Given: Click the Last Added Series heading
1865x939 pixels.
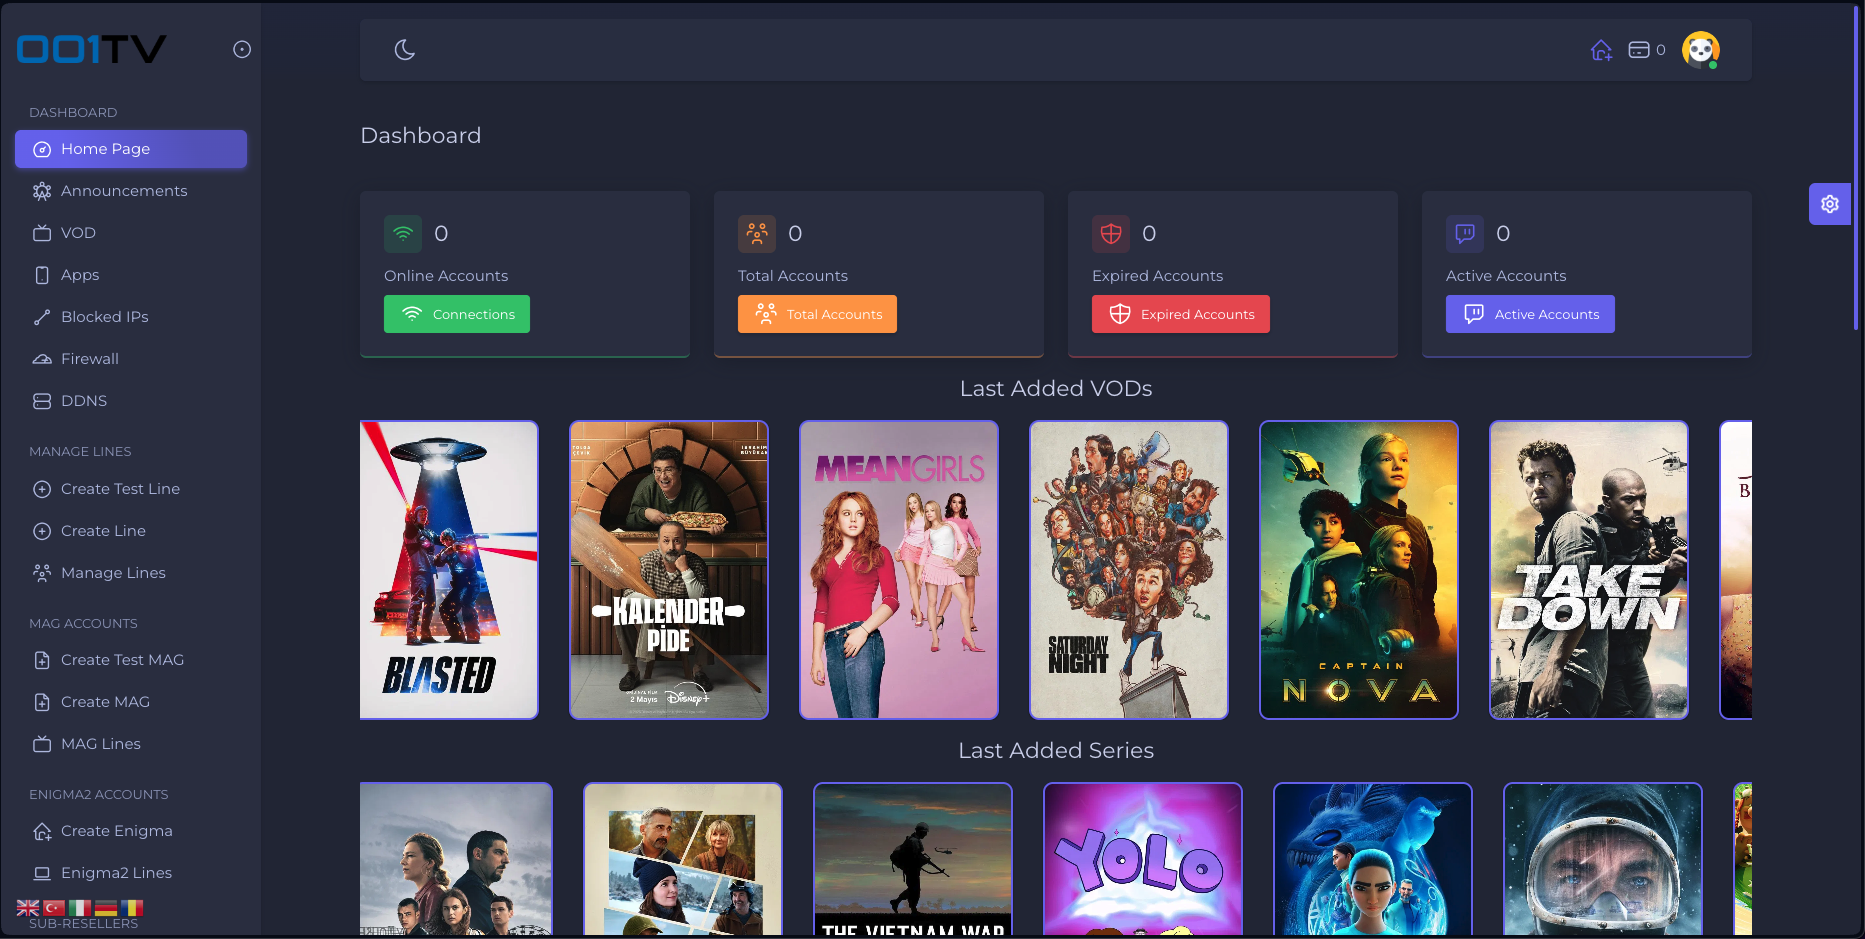Looking at the screenshot, I should (1056, 751).
